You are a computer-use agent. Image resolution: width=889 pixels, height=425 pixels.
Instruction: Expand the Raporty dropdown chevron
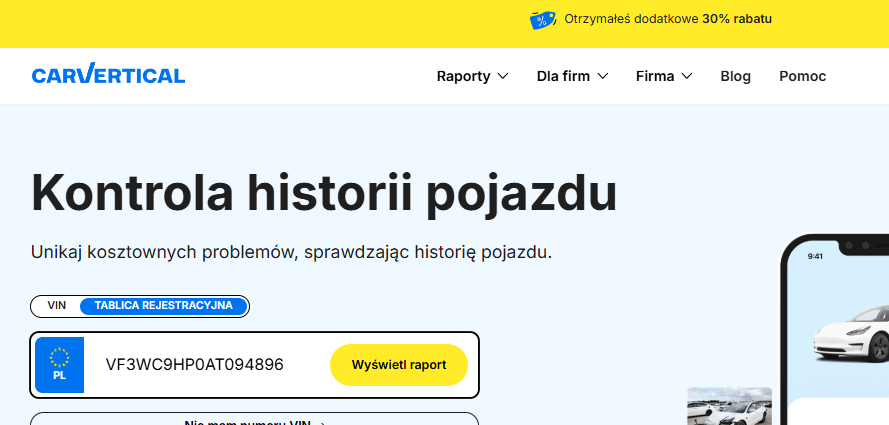(503, 76)
